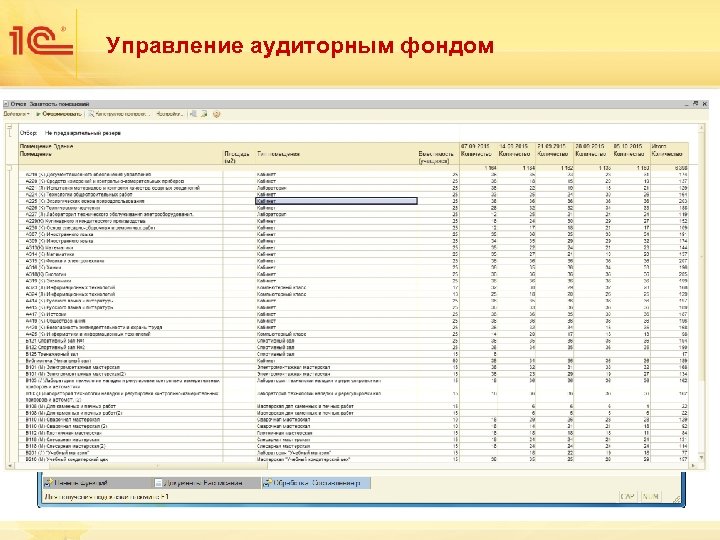The width and height of the screenshot is (720, 540).
Task: Click the toolbar icon left of the export icon
Action: 193,114
